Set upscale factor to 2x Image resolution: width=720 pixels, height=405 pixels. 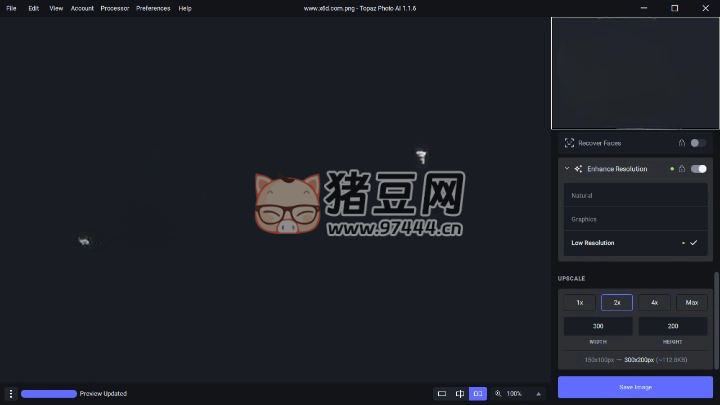pos(617,303)
